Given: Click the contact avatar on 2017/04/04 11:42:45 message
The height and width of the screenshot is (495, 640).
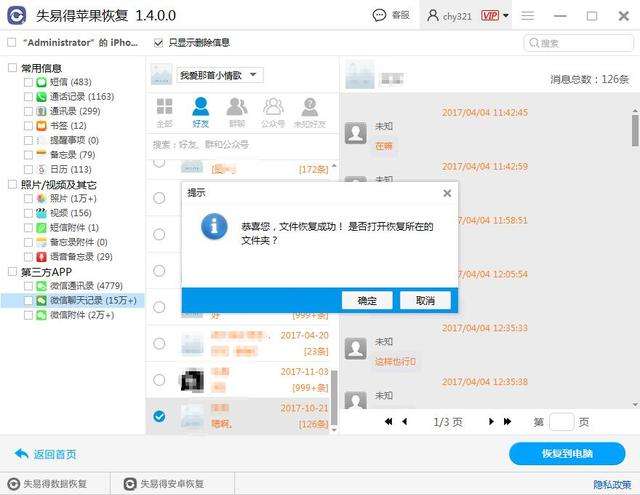Looking at the screenshot, I should click(x=356, y=133).
